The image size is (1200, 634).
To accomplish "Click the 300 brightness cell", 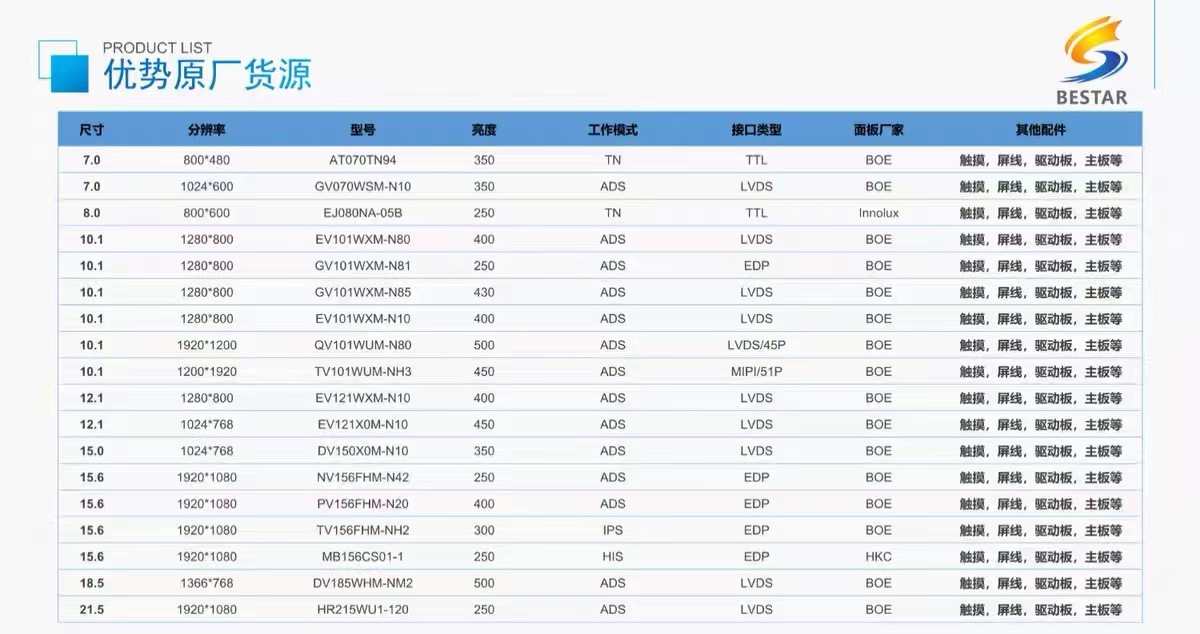I will point(484,530).
